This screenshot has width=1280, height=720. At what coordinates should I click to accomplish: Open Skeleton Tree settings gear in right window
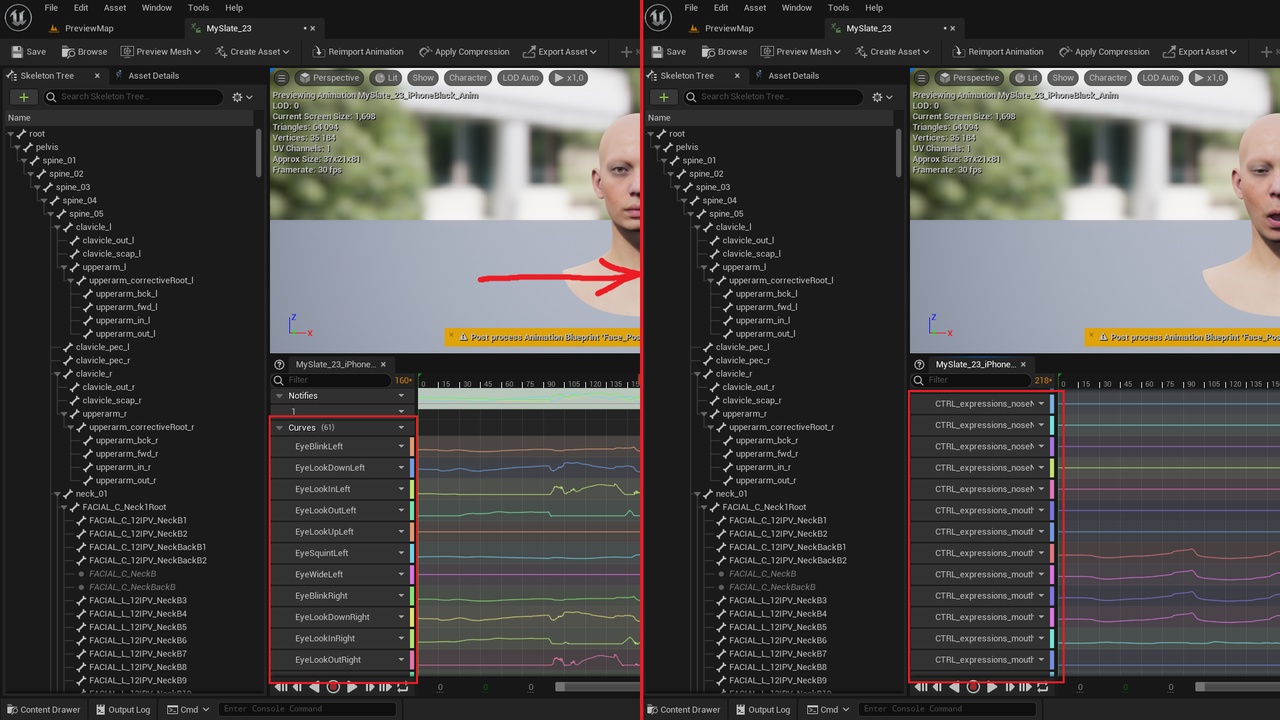(x=882, y=97)
